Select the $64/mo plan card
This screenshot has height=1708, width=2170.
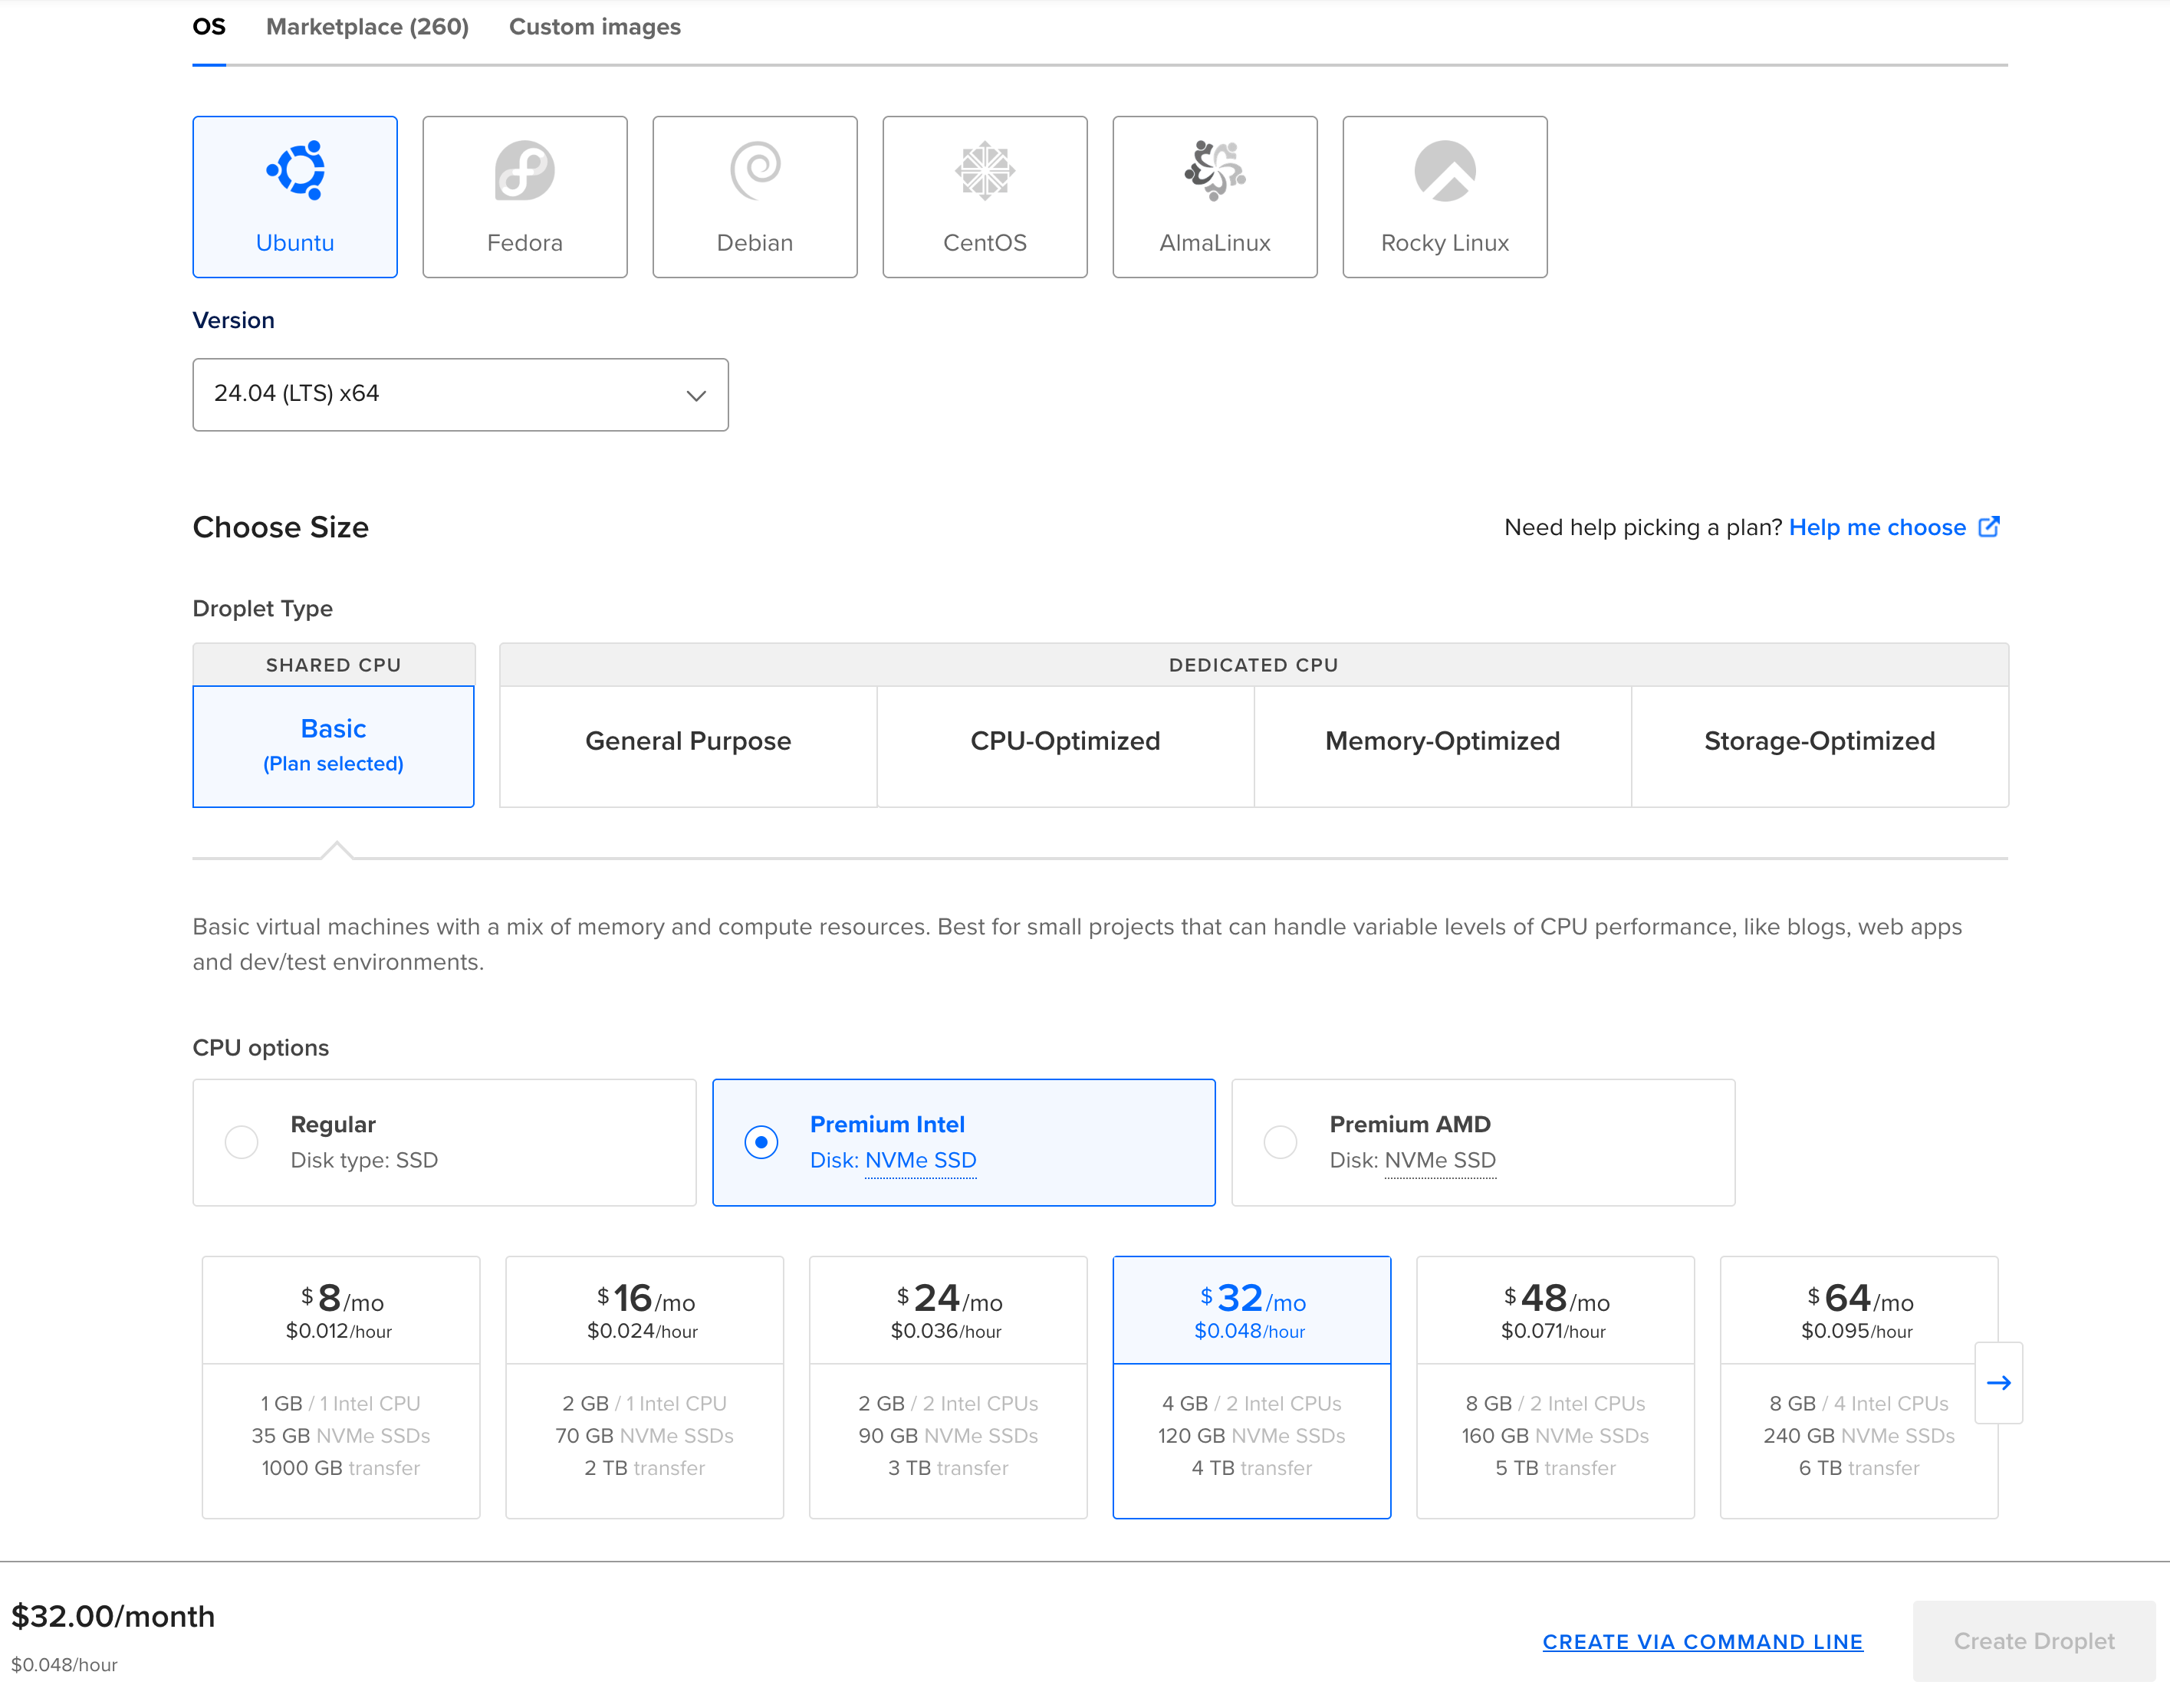(x=1859, y=1387)
